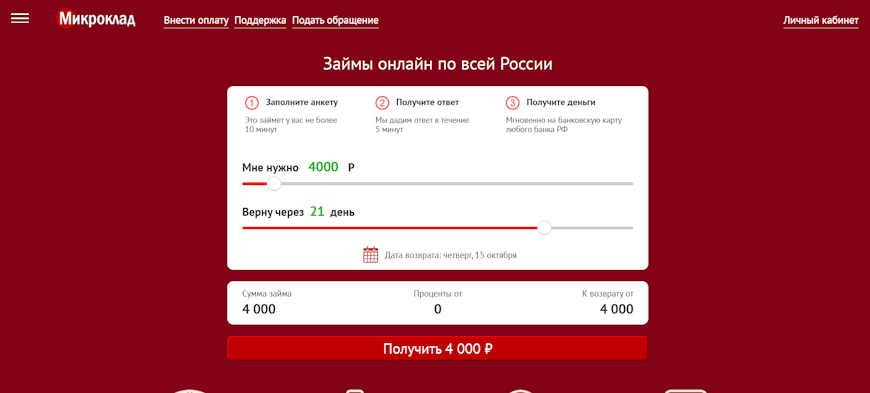Open the hamburger menu
Viewport: 870px width, 393px height.
(x=20, y=18)
